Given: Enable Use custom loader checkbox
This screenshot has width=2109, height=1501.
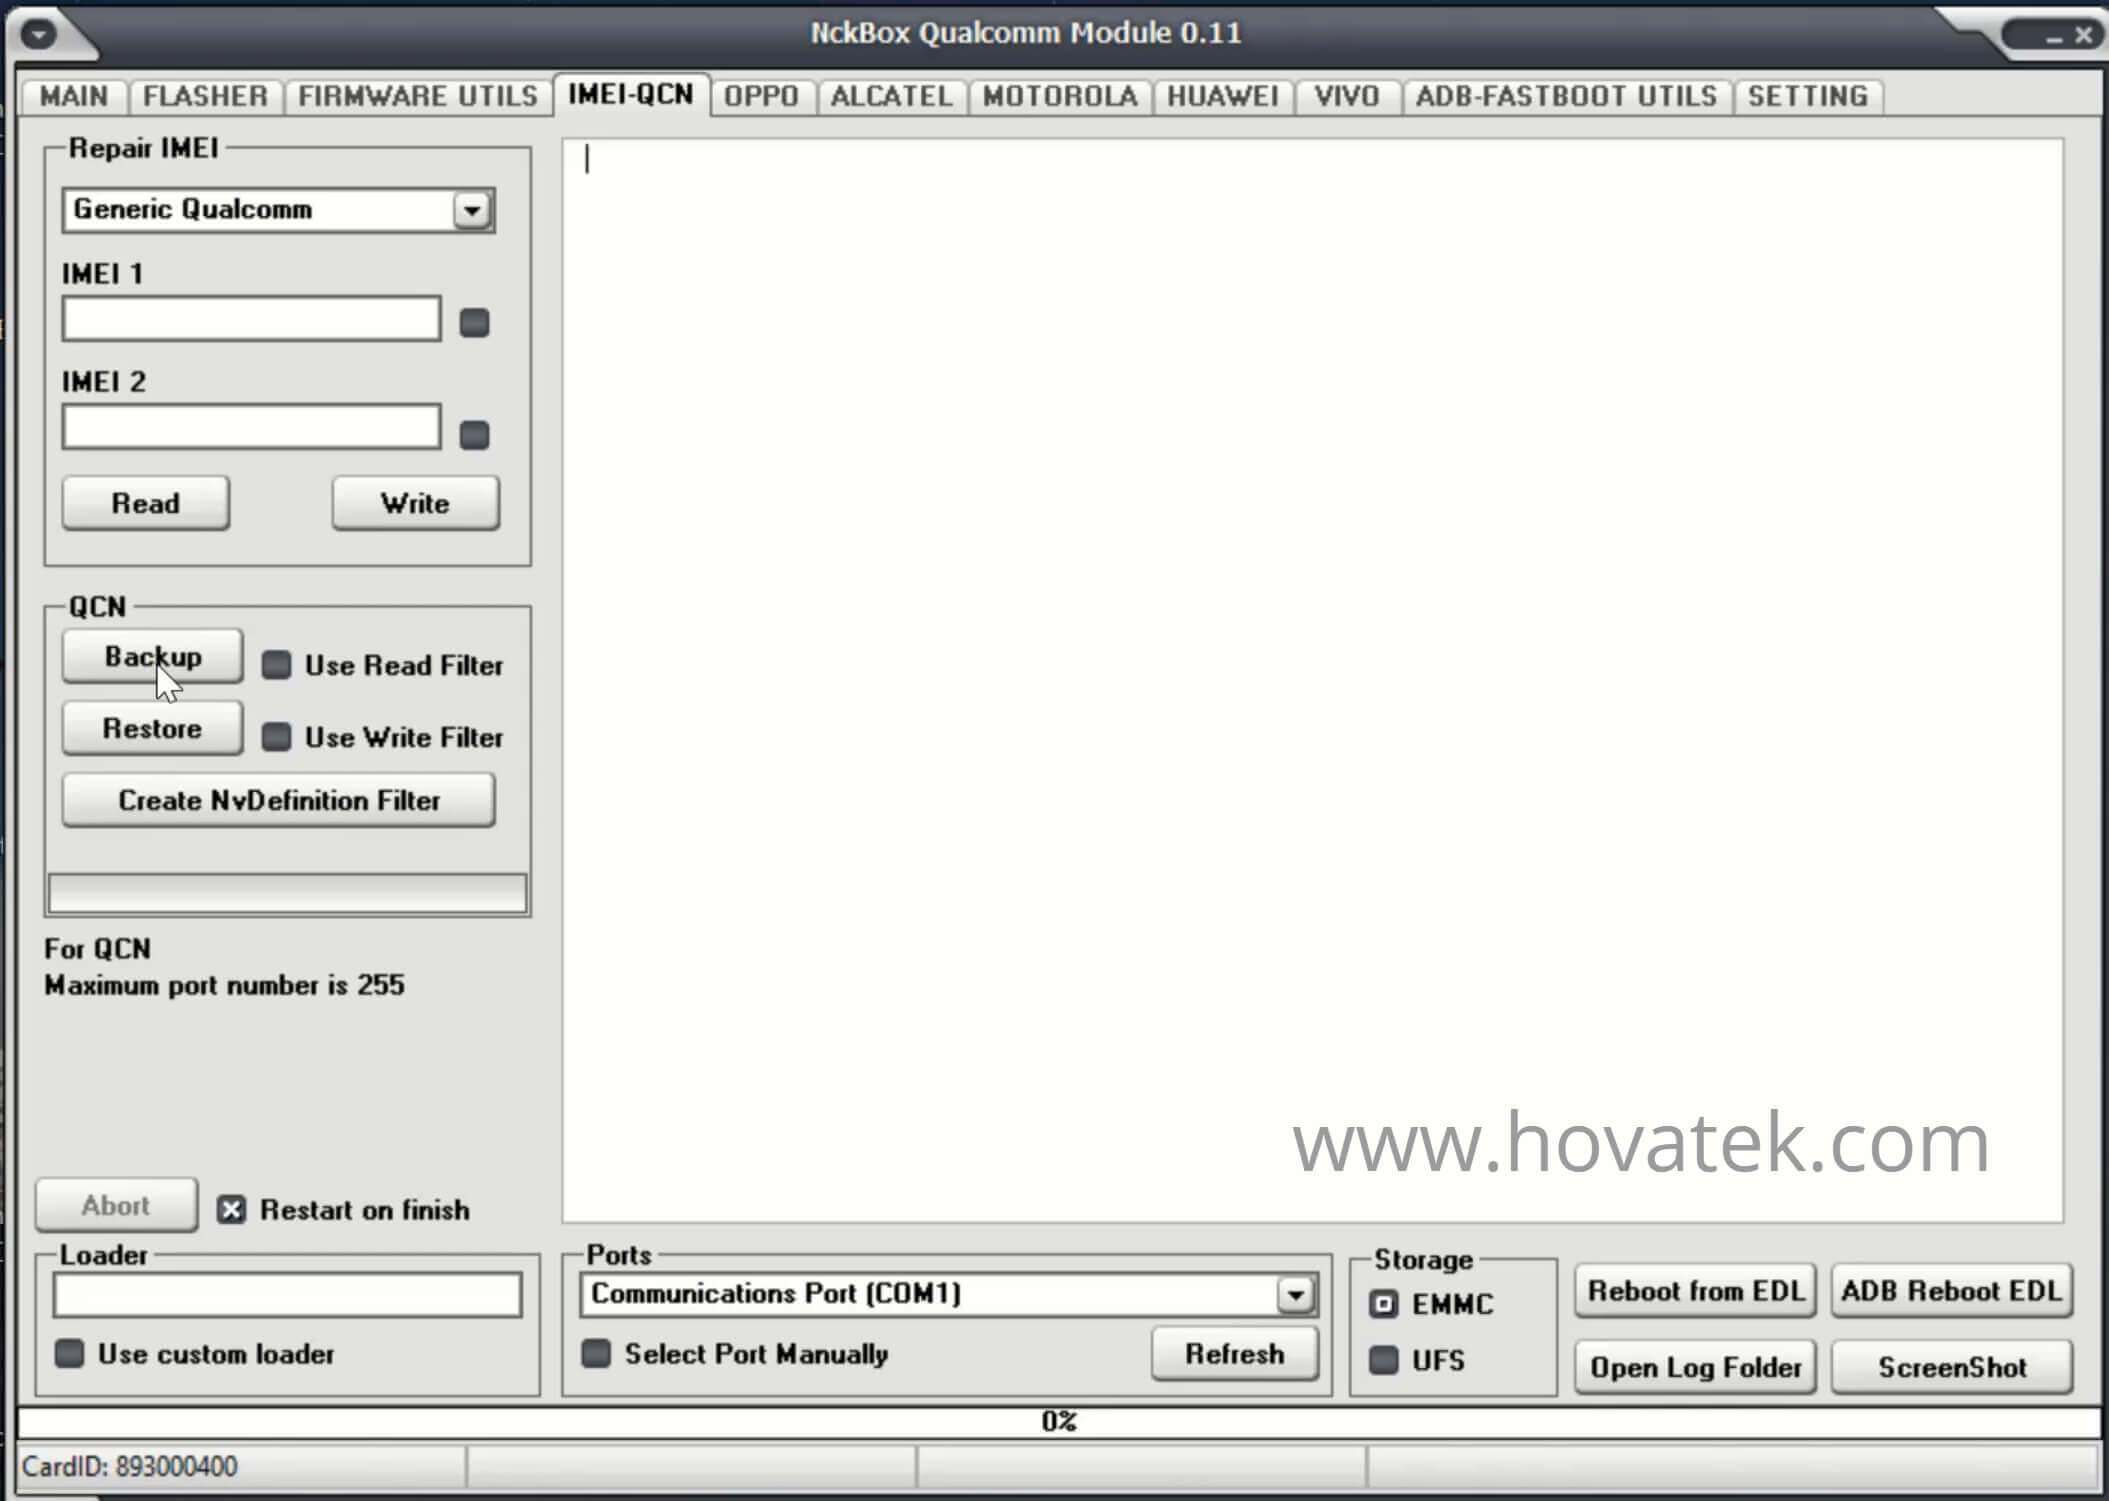Looking at the screenshot, I should click(69, 1354).
